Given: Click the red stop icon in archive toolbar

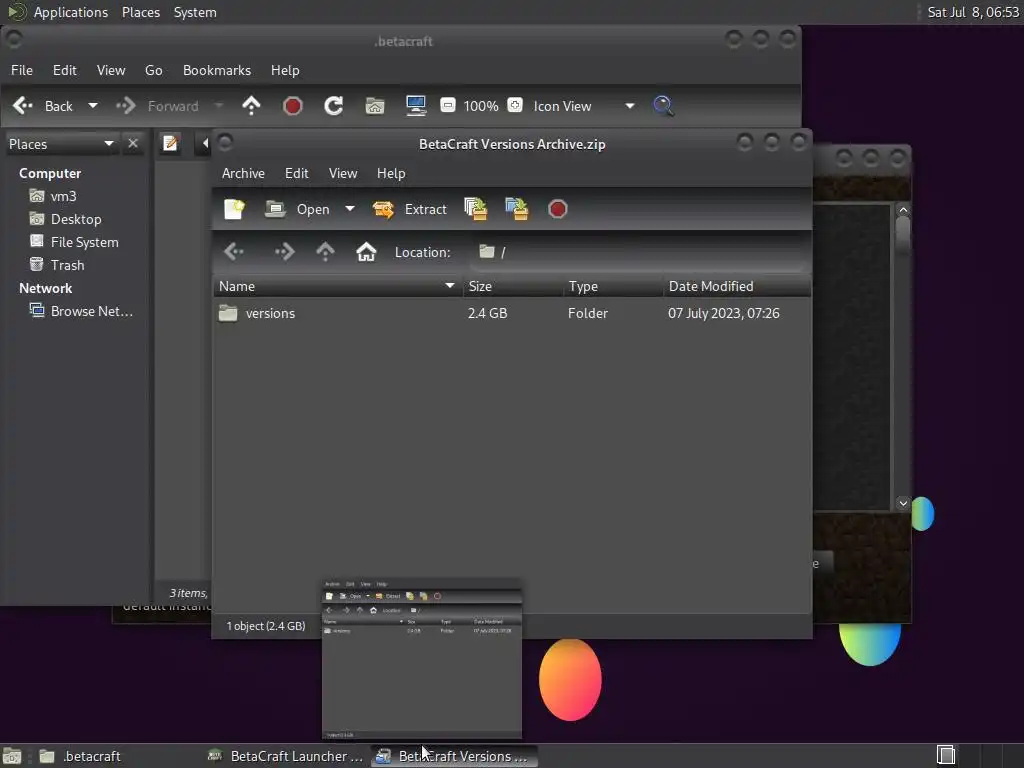Looking at the screenshot, I should [x=557, y=209].
